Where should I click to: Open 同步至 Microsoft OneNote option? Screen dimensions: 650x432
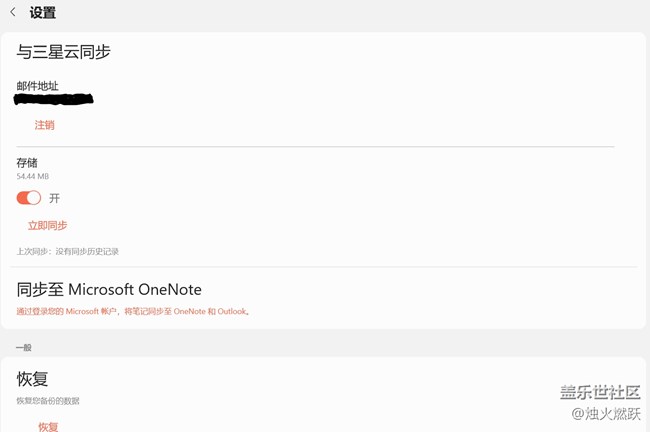click(x=109, y=289)
